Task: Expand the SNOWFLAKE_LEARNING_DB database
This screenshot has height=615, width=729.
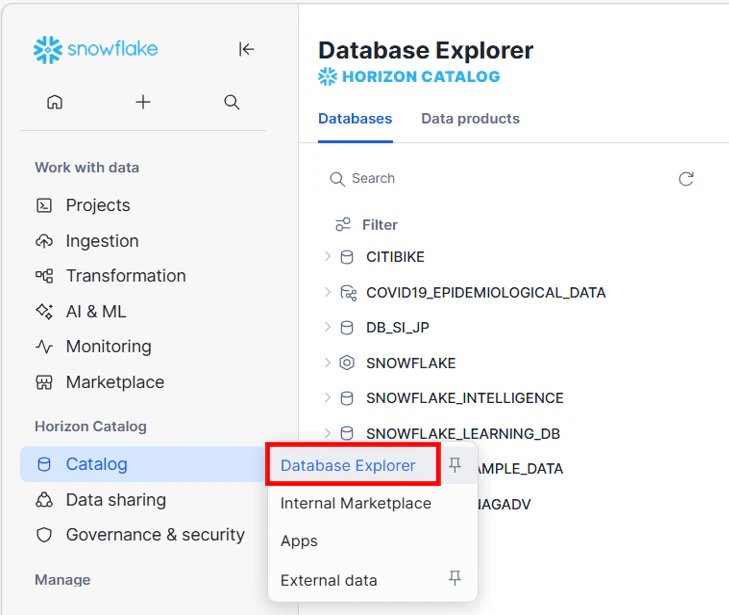Action: coord(328,433)
